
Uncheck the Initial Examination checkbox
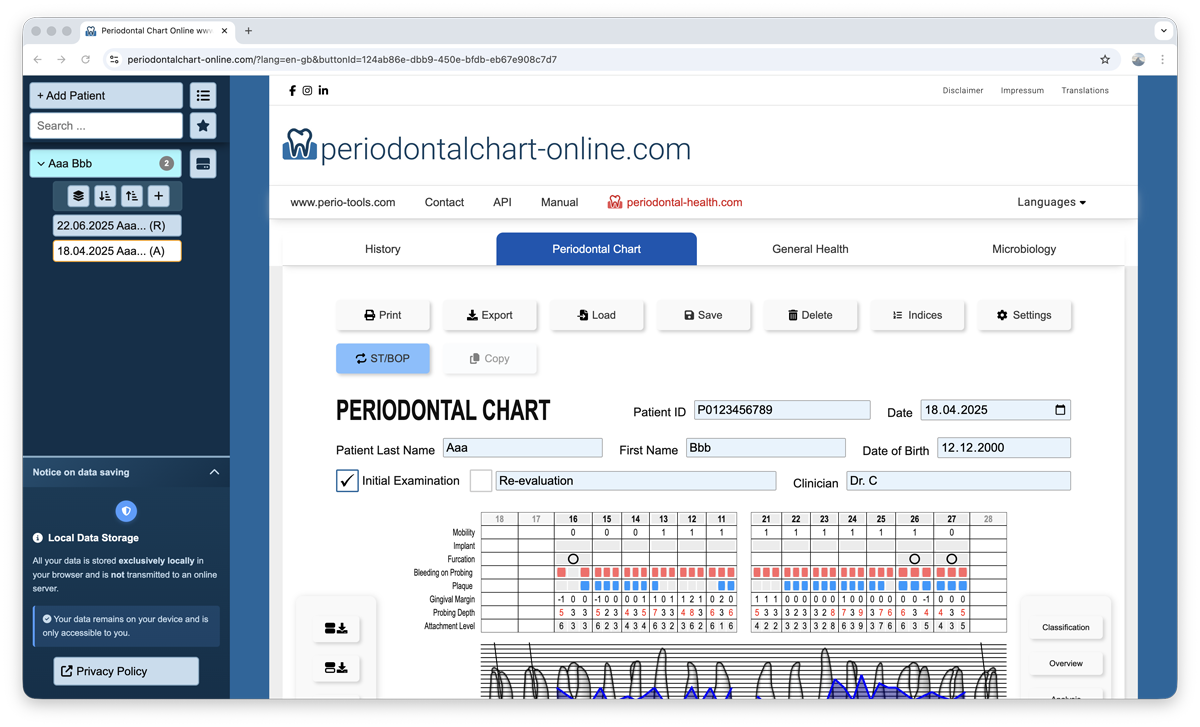click(347, 481)
